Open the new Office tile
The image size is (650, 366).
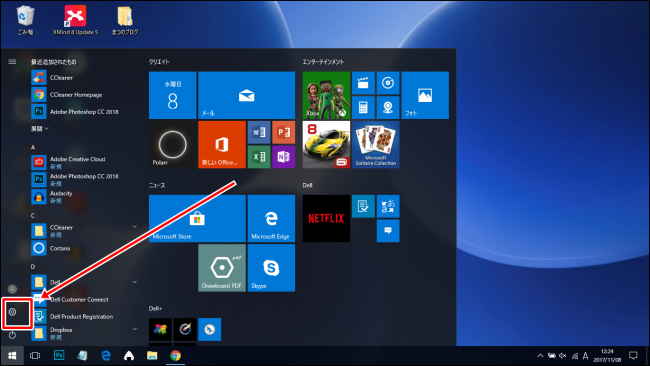pos(222,145)
